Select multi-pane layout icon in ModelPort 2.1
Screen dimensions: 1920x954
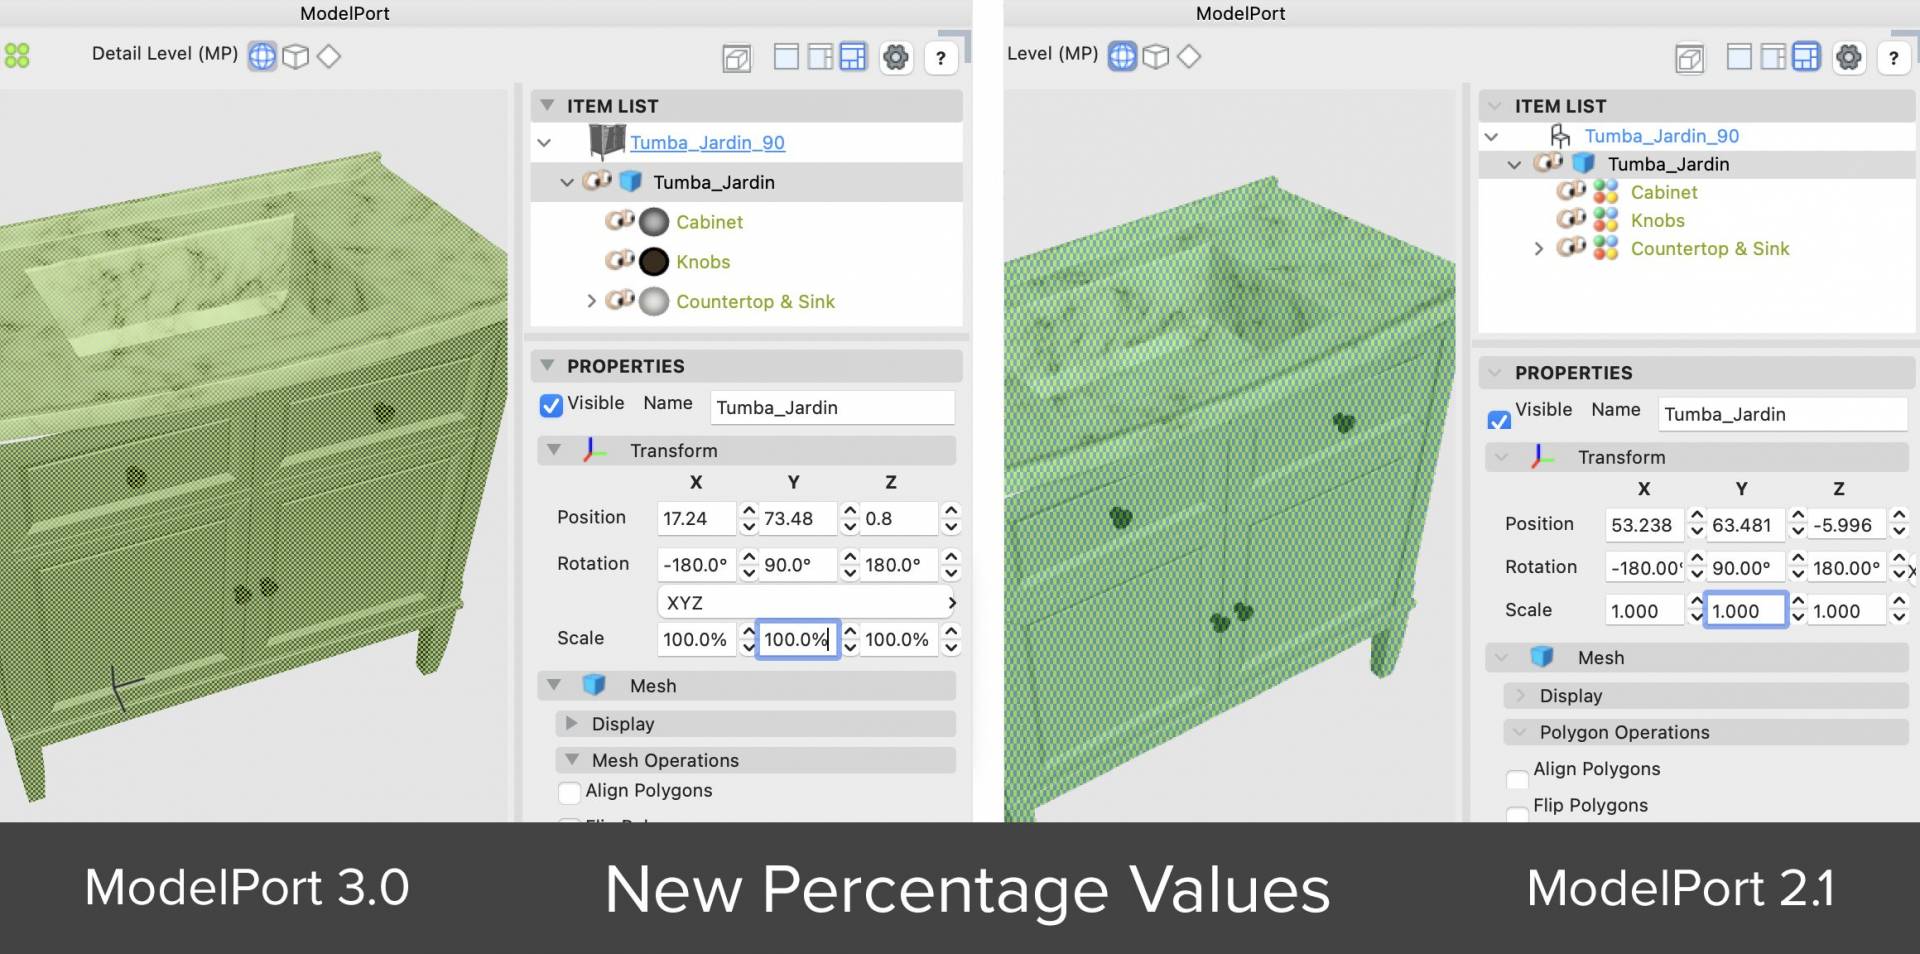[1806, 57]
